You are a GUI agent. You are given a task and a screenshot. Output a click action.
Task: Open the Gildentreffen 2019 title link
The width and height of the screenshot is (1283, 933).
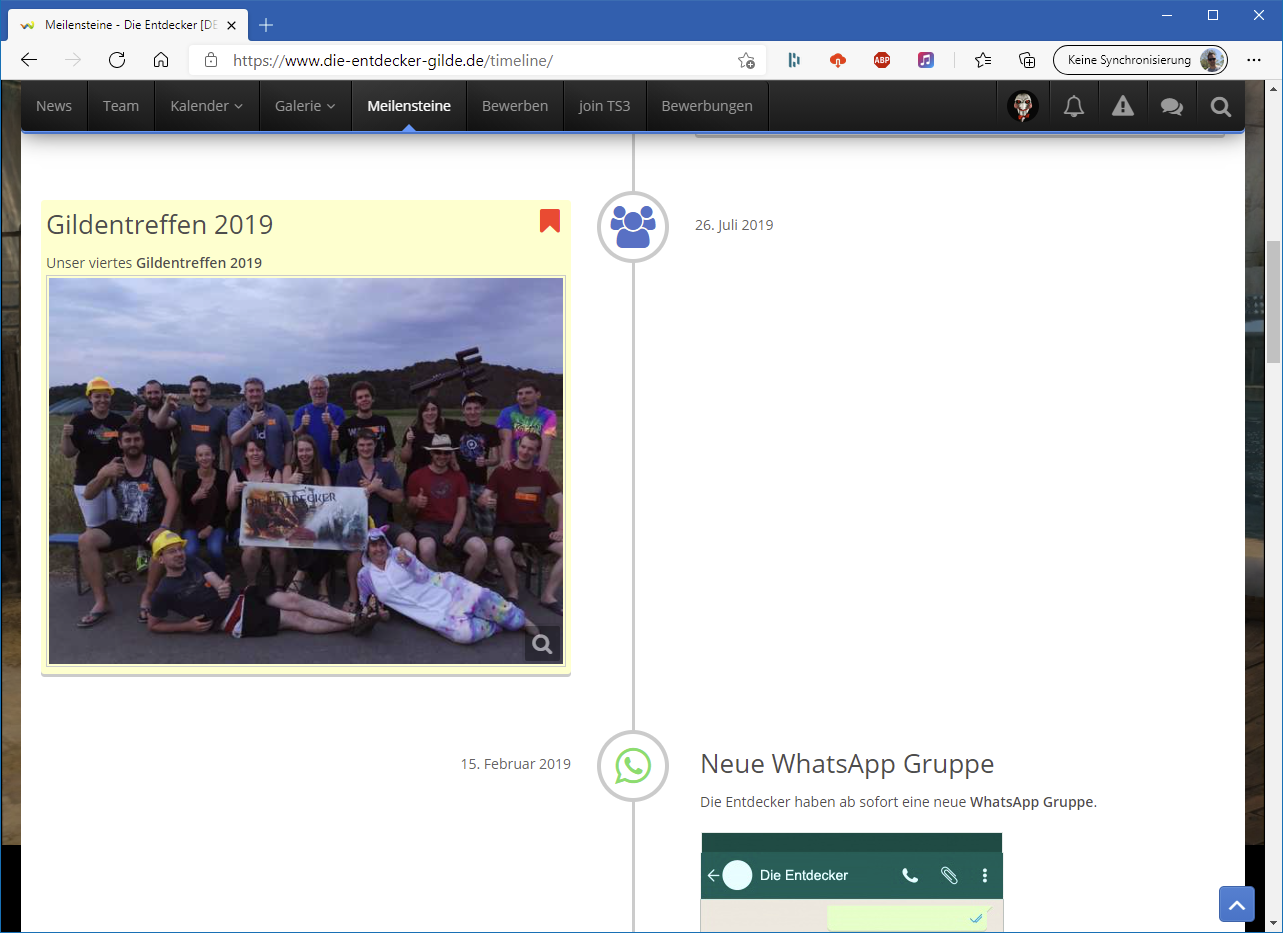pyautogui.click(x=160, y=225)
